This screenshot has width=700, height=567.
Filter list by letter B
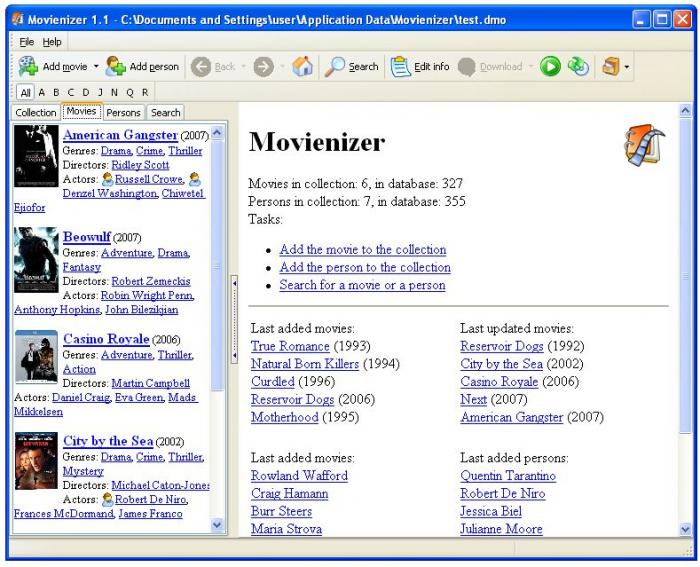(56, 92)
